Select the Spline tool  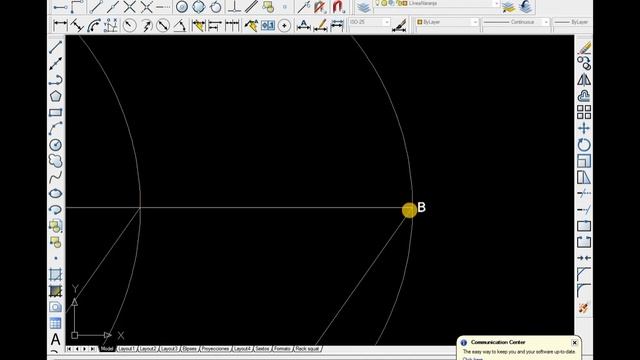(56, 177)
